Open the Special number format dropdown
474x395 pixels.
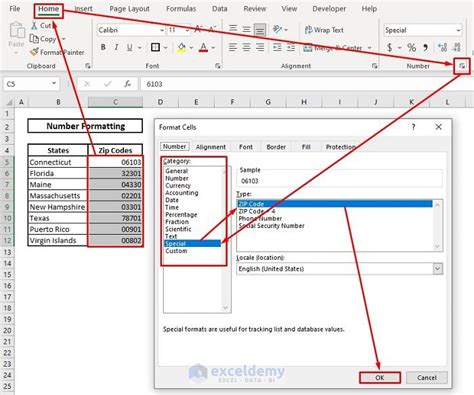point(458,30)
